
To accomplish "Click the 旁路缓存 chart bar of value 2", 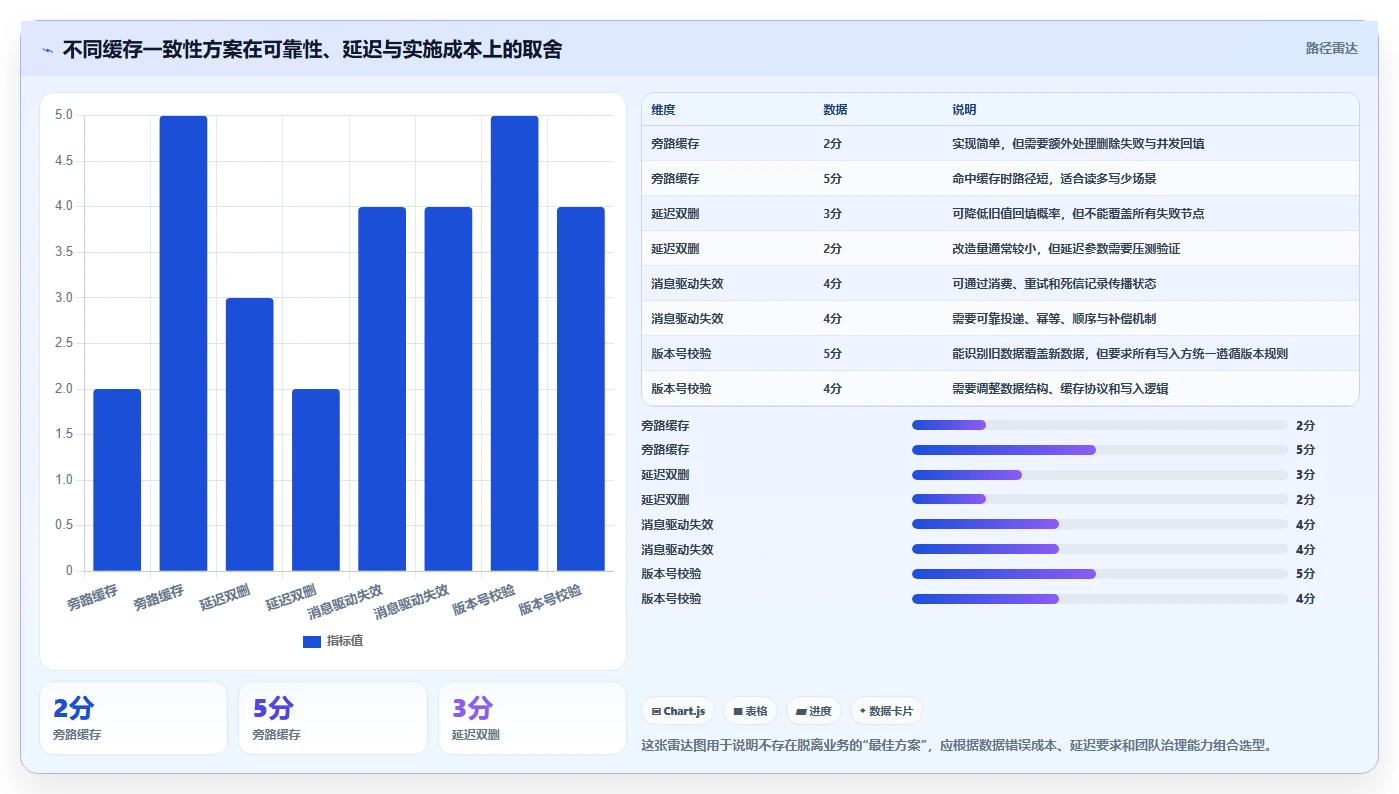I will point(117,480).
